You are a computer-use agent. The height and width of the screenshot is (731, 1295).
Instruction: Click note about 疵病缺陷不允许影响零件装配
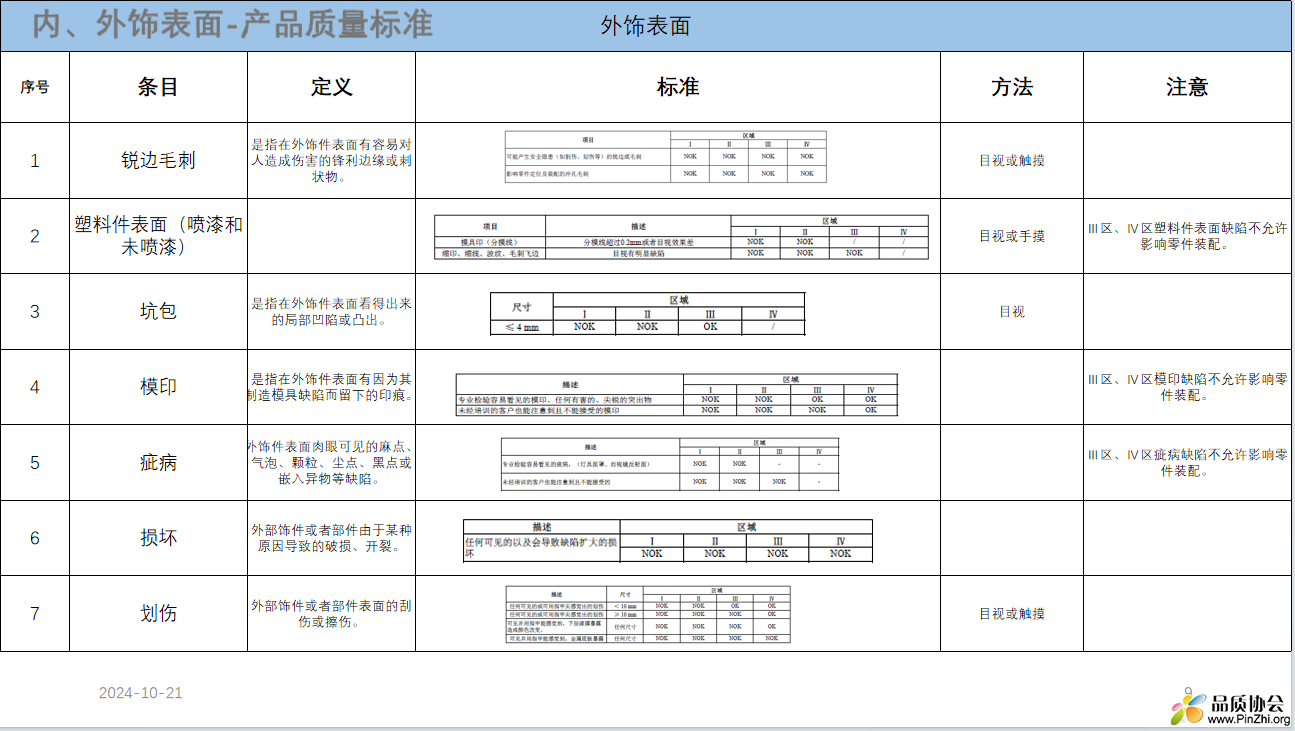point(1187,463)
